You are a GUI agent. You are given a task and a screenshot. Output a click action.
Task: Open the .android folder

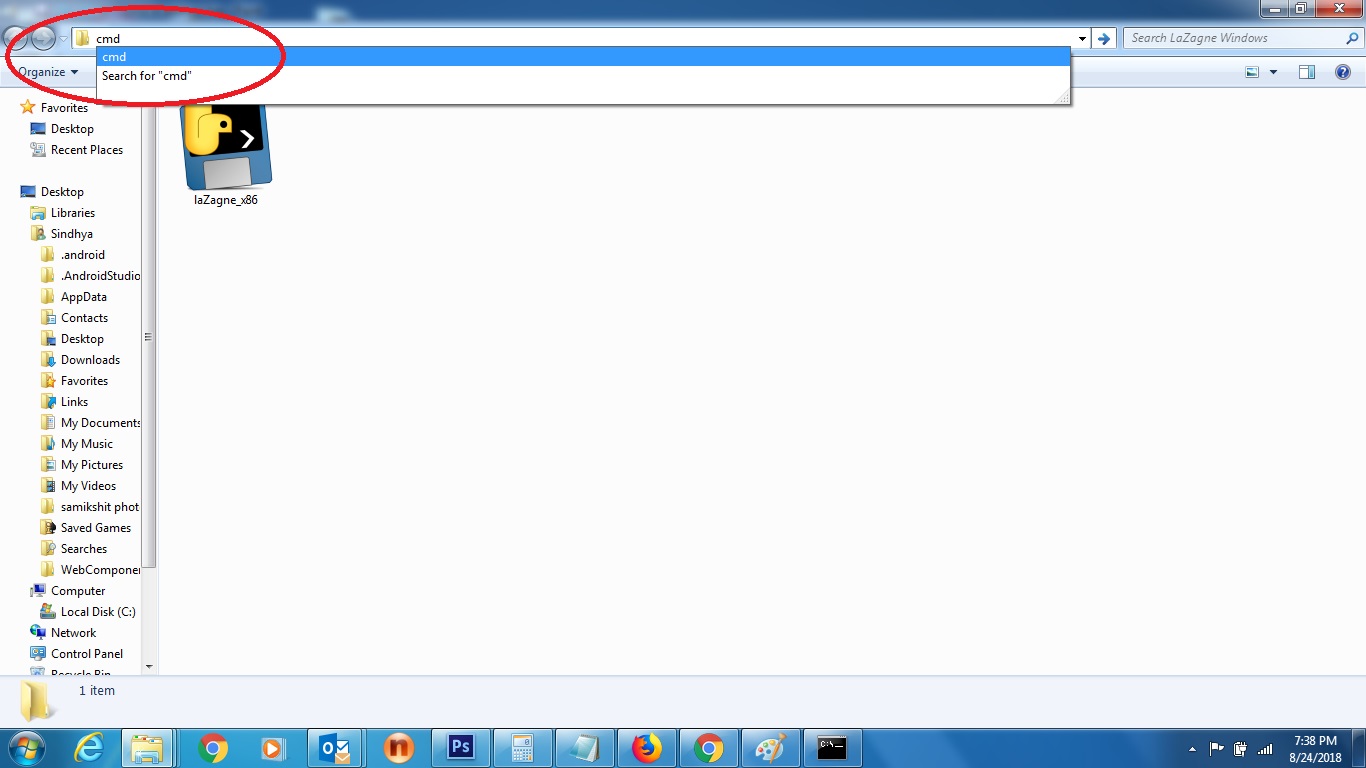click(x=82, y=255)
